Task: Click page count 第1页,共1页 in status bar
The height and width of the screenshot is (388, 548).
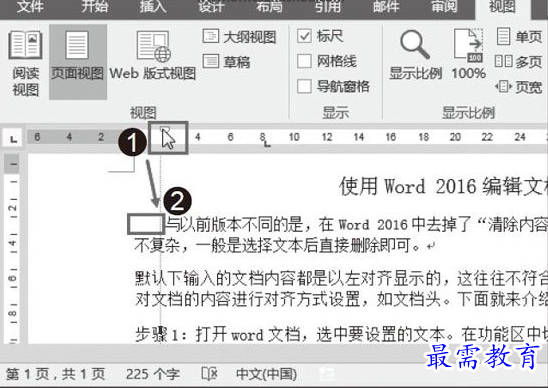Action: [56, 374]
